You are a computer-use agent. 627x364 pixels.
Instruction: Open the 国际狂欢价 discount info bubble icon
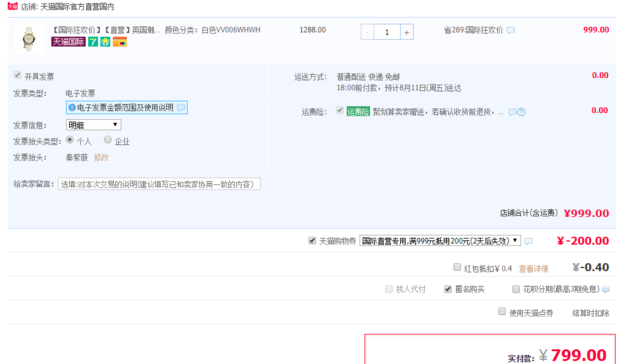(x=511, y=30)
